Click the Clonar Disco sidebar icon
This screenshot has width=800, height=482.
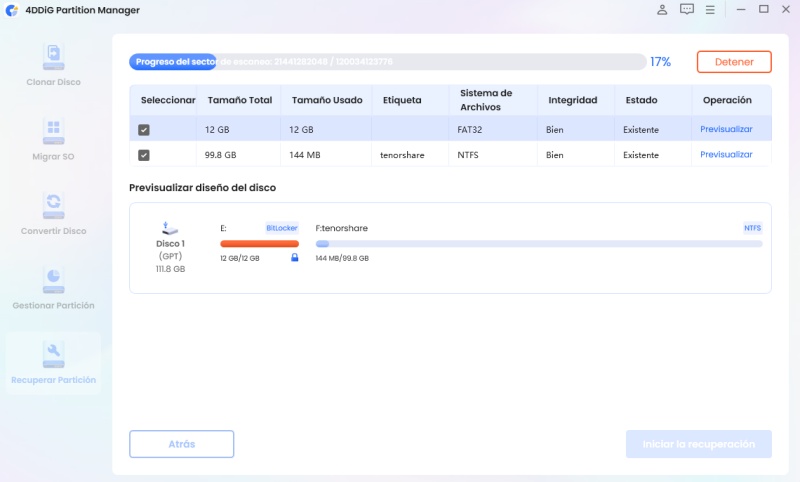click(53, 55)
